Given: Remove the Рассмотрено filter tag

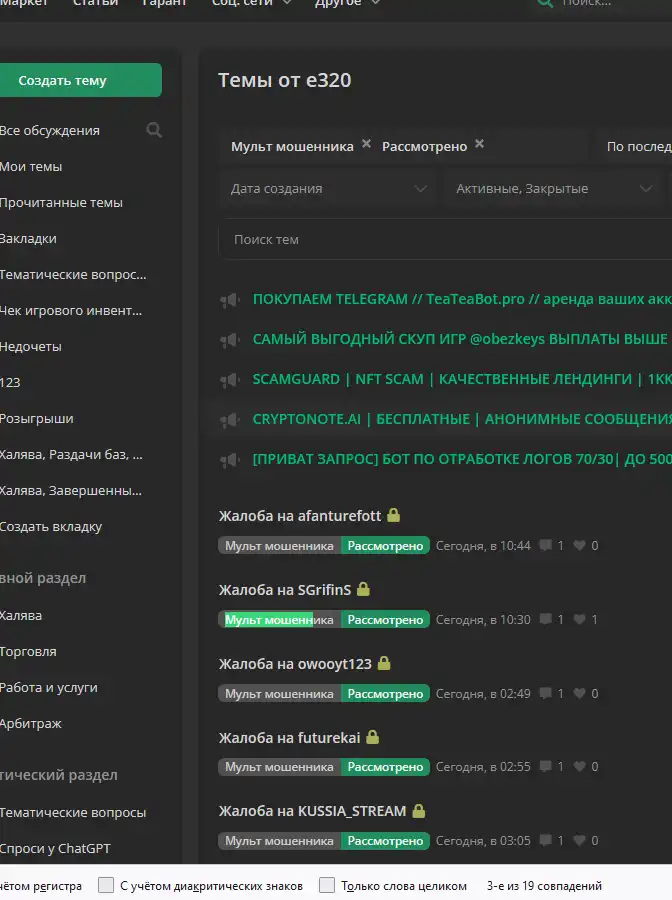Looking at the screenshot, I should tap(480, 144).
